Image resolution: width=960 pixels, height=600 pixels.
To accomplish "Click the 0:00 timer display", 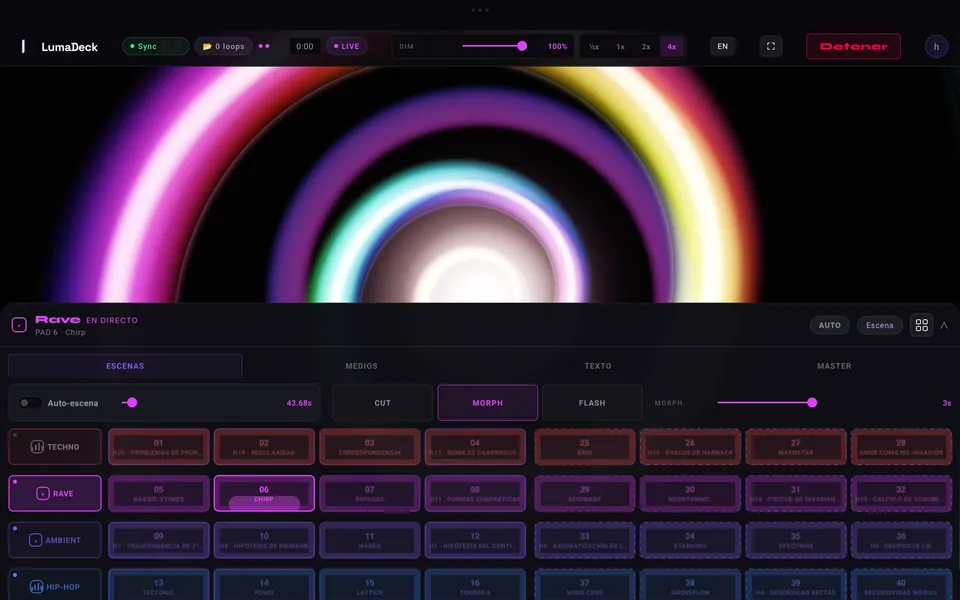I will tap(304, 47).
